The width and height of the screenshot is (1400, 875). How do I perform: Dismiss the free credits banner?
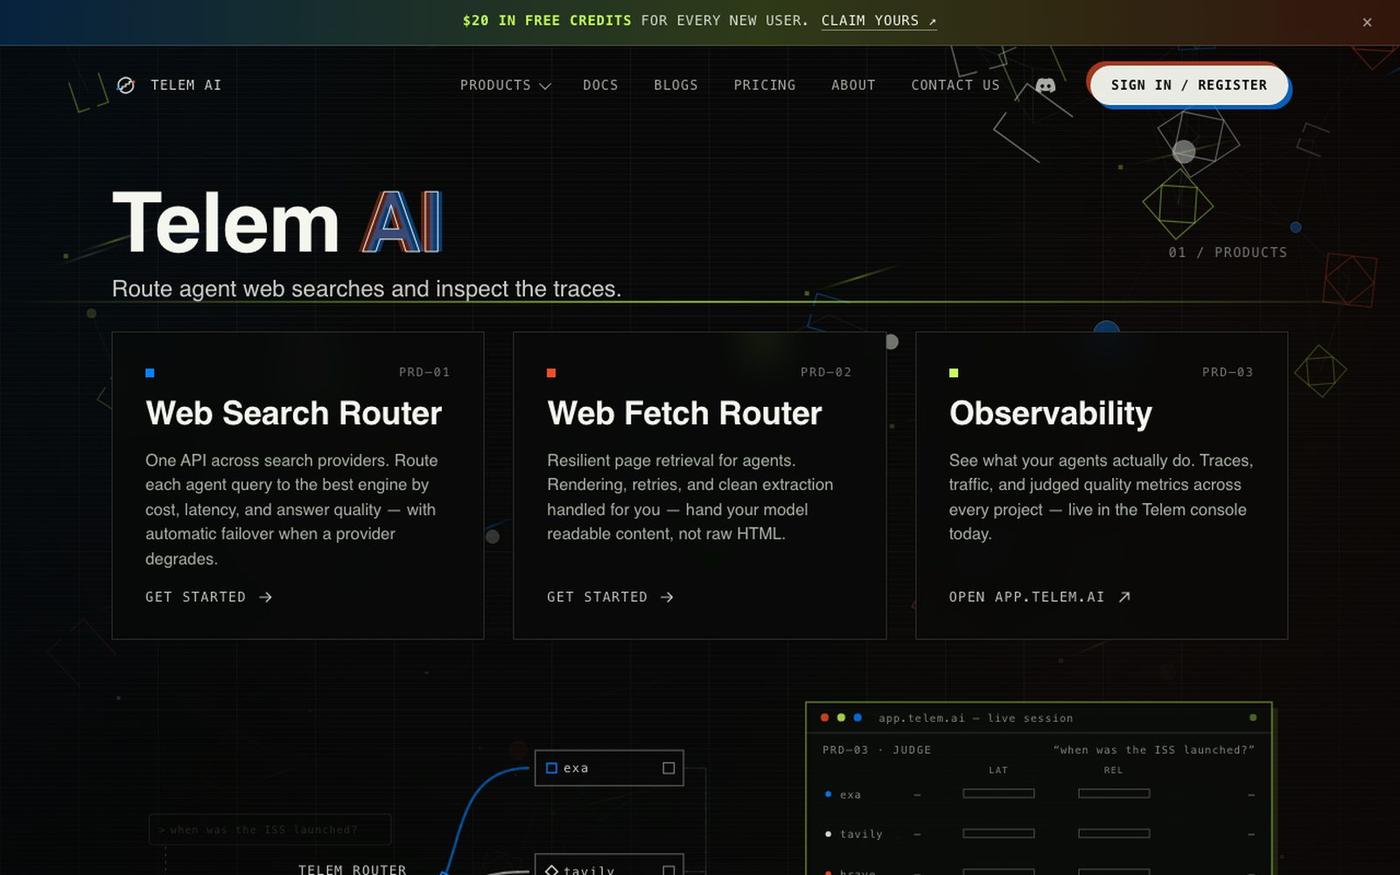(1367, 22)
